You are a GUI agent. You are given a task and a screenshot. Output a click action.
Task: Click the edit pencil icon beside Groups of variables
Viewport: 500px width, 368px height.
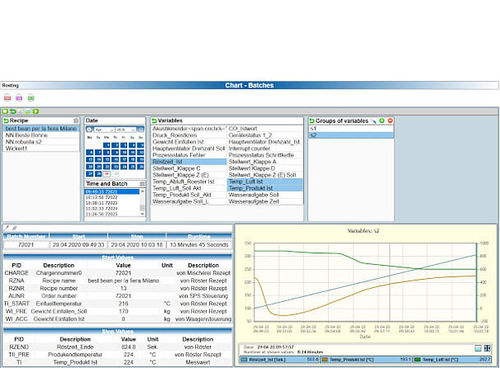tap(373, 121)
